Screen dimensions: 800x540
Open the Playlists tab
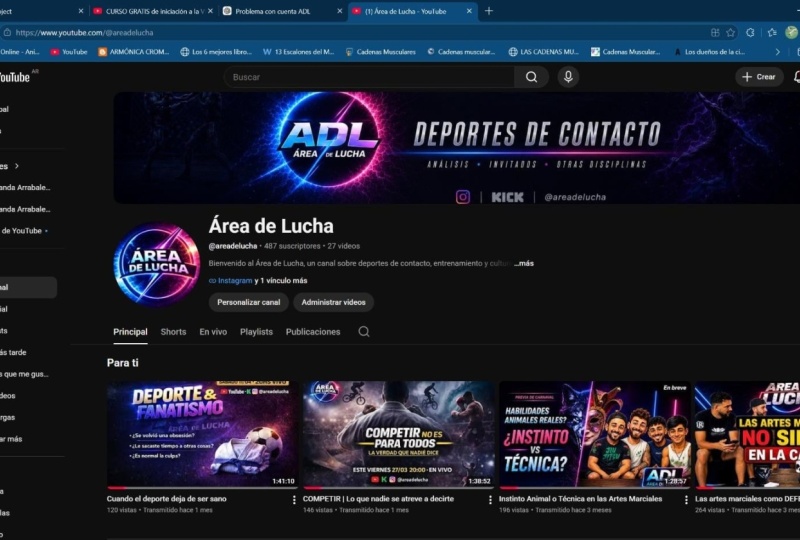256,332
